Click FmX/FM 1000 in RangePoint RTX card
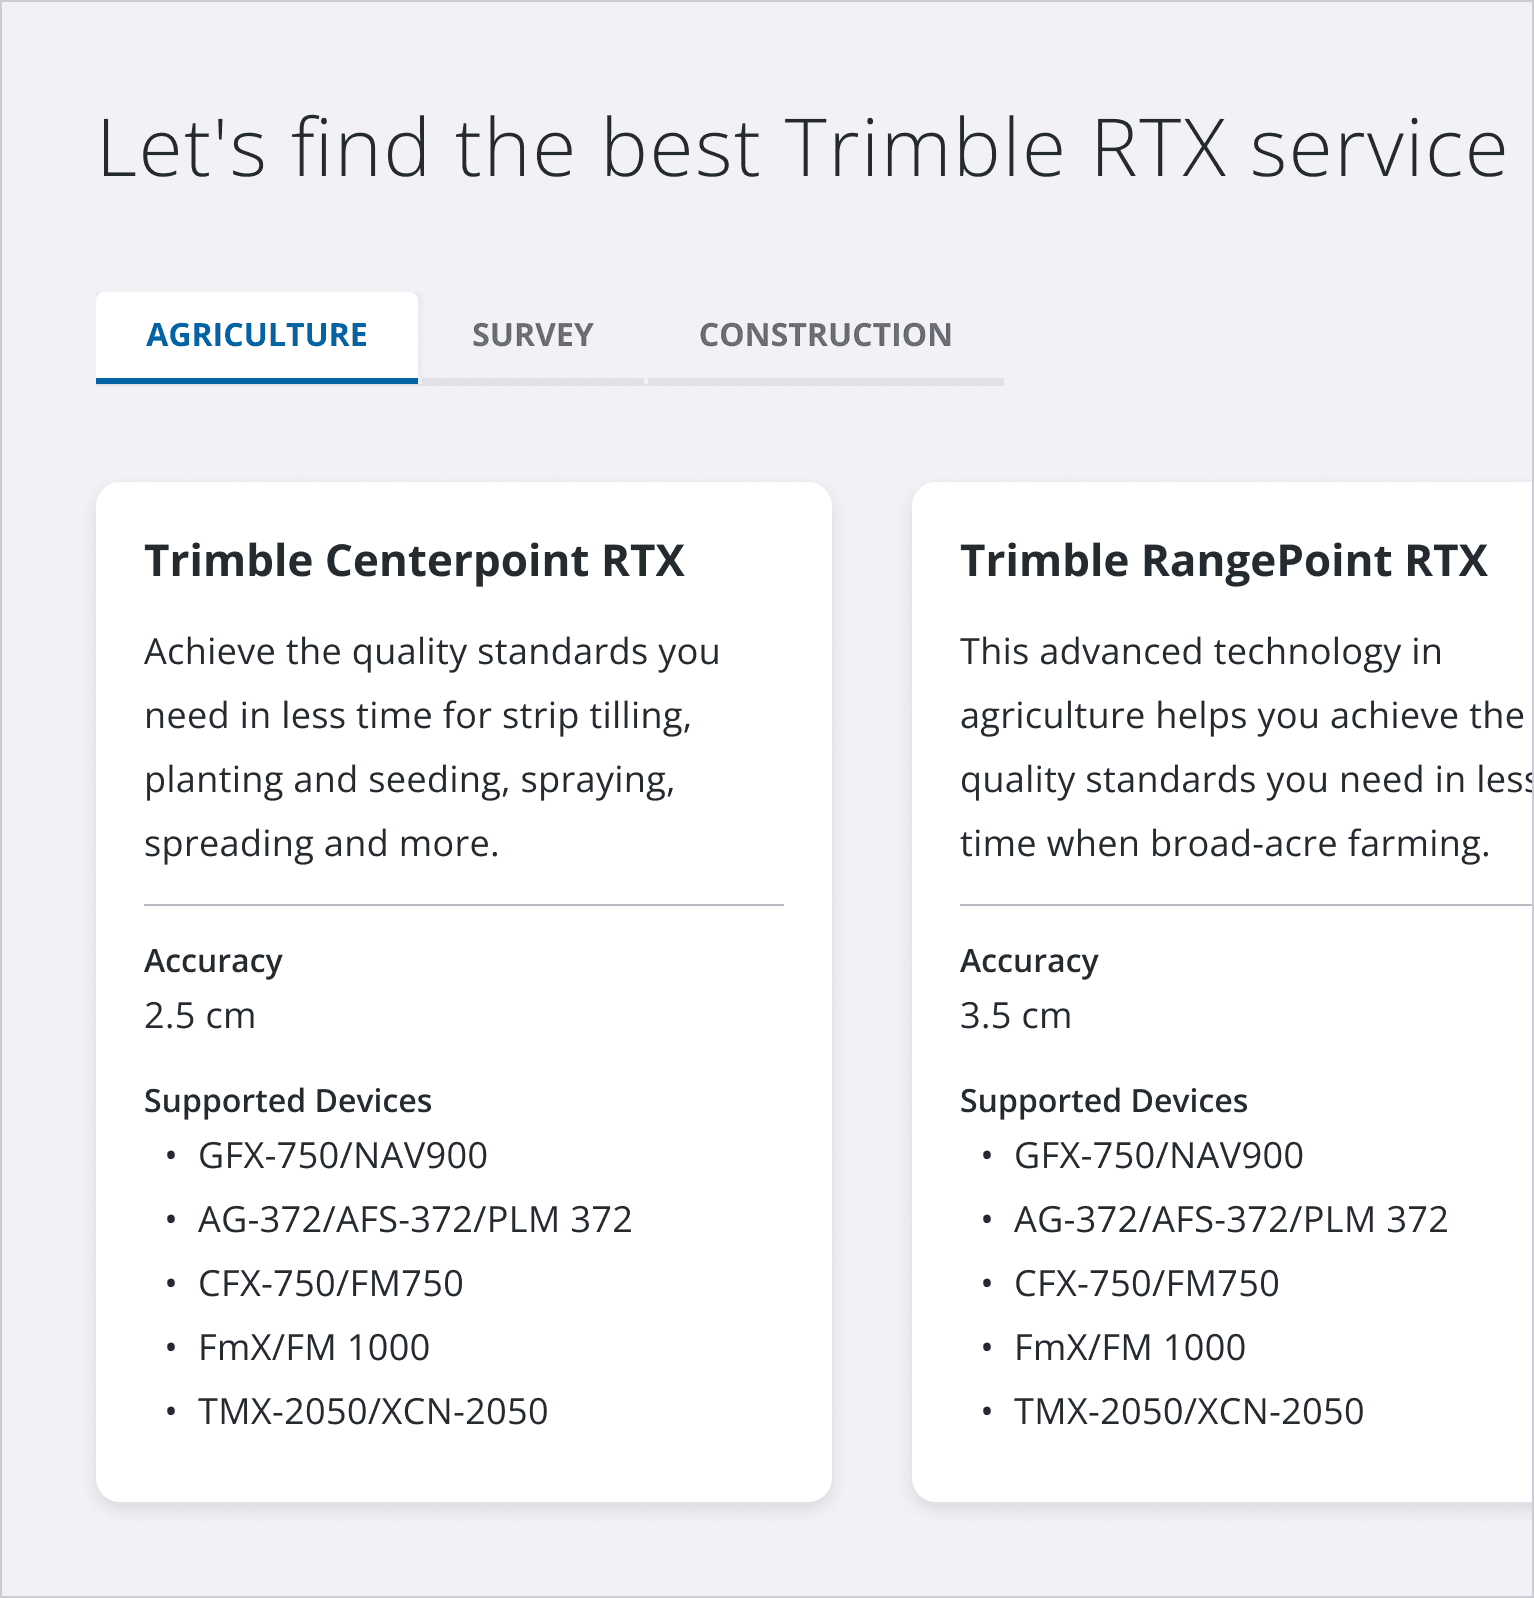1534x1598 pixels. click(x=1130, y=1348)
